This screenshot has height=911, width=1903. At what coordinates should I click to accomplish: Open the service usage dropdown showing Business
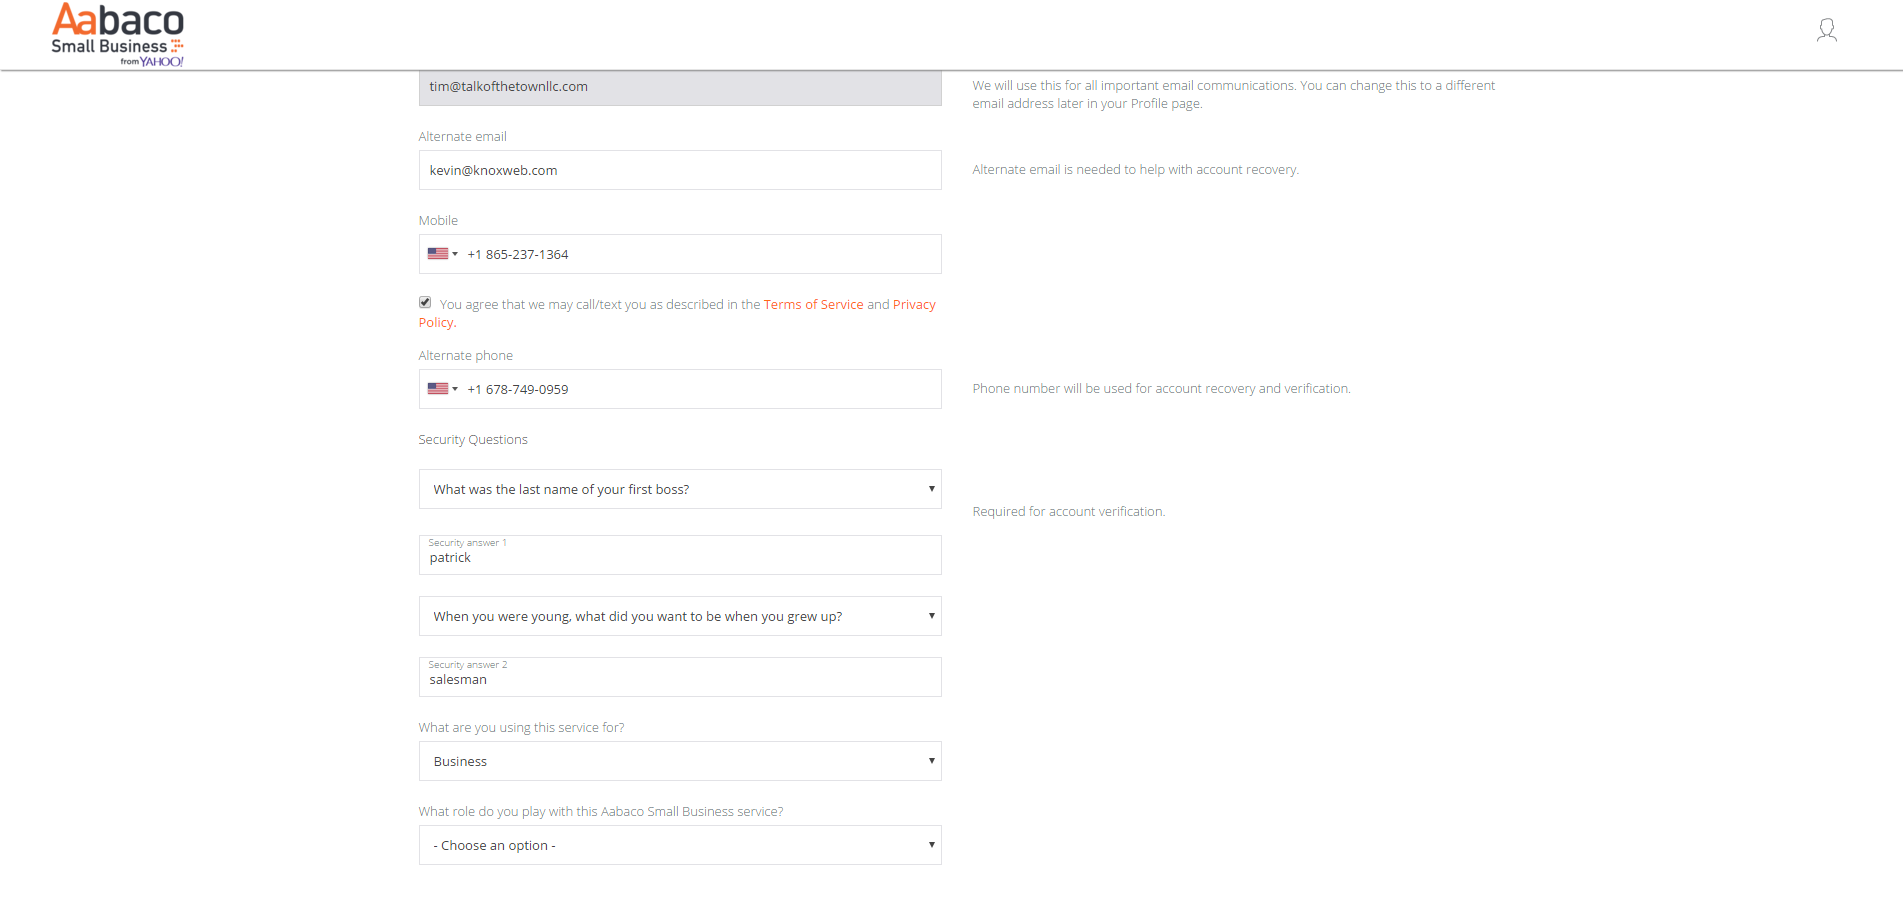pos(679,761)
